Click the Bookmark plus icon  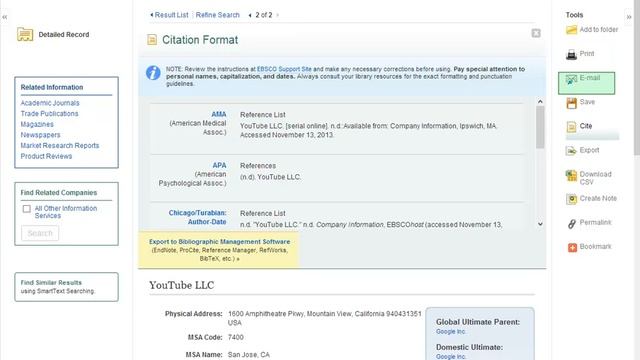(572, 247)
